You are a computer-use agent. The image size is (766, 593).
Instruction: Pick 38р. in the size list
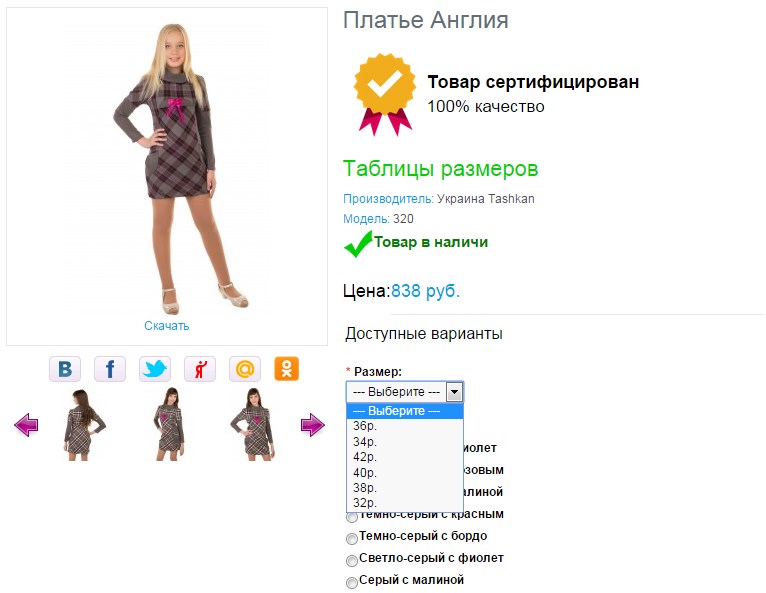[x=404, y=487]
